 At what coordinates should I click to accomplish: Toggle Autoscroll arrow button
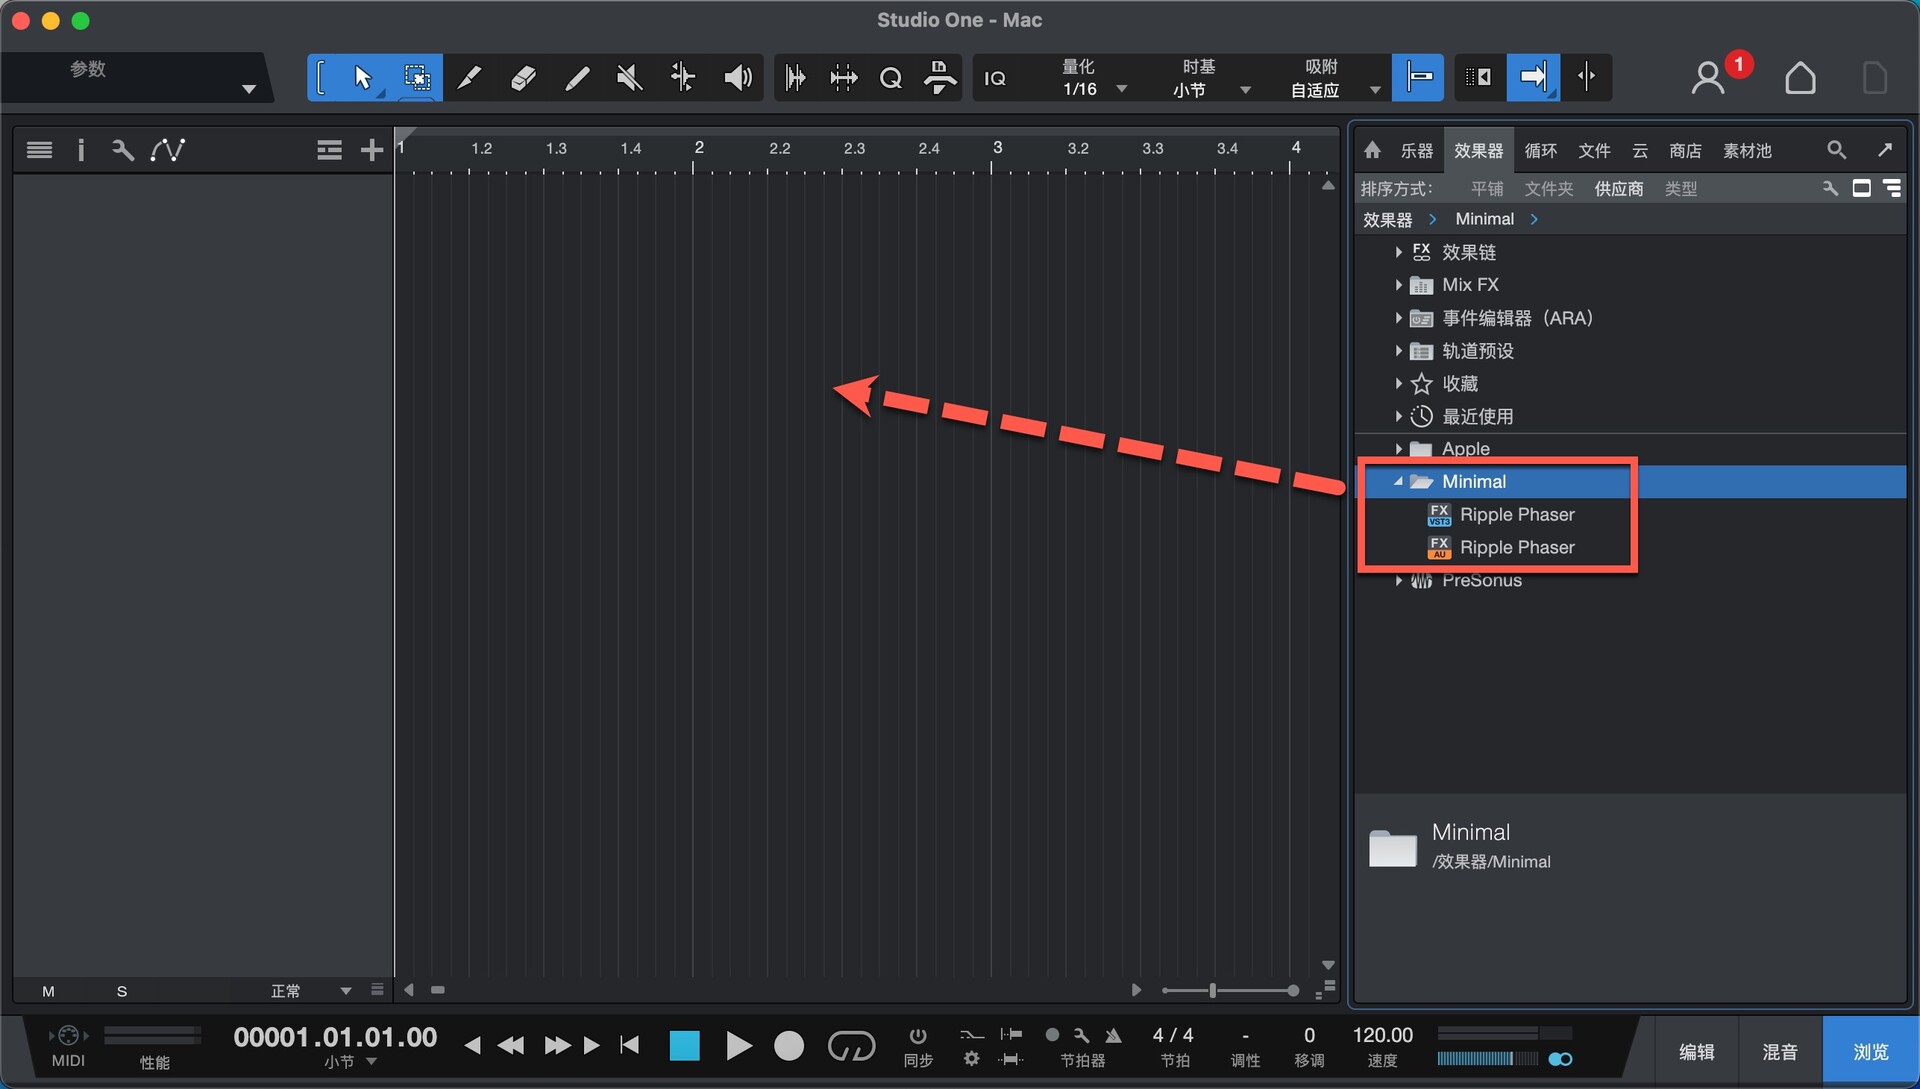[x=1533, y=78]
